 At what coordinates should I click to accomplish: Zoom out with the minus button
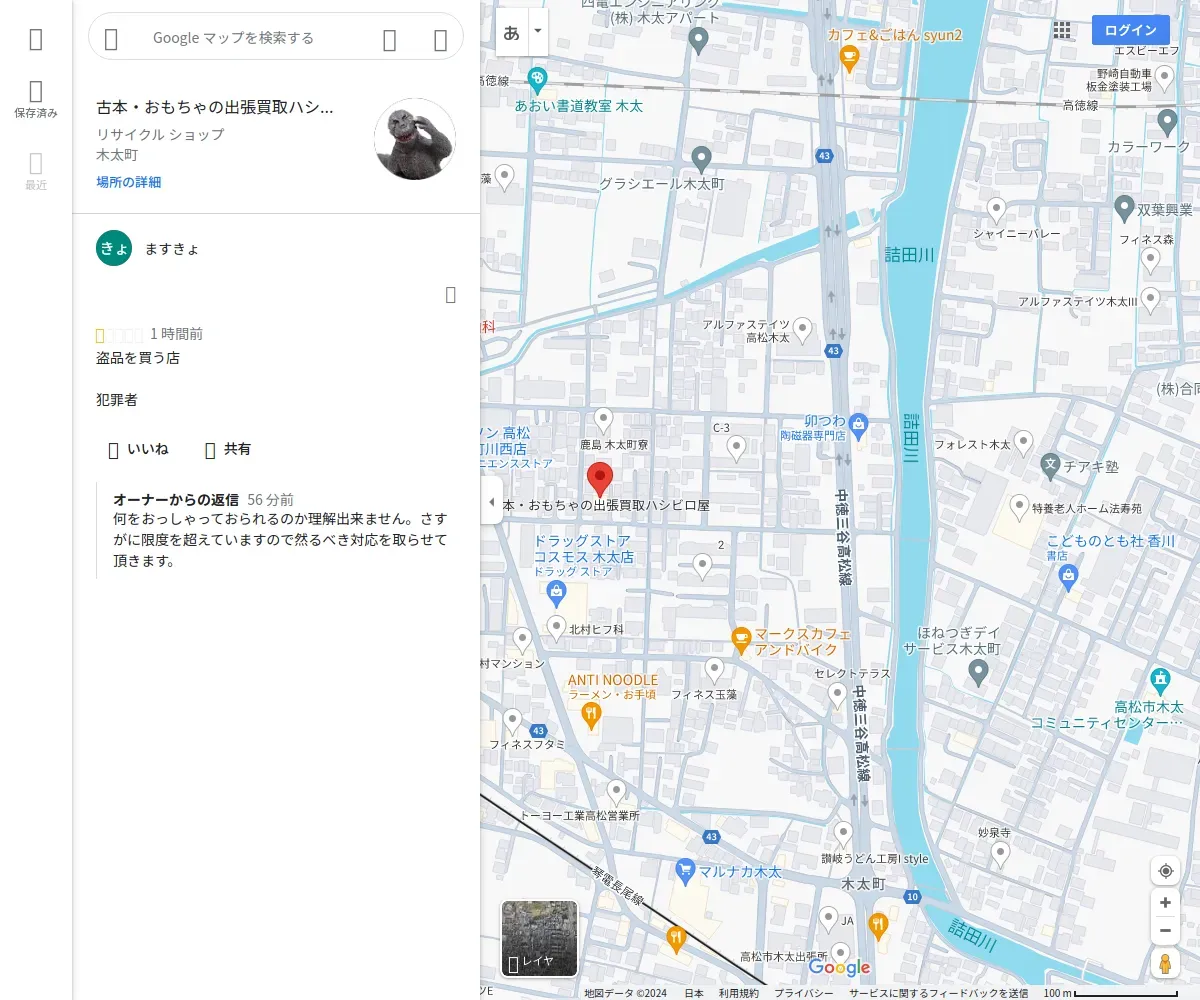coord(1165,931)
